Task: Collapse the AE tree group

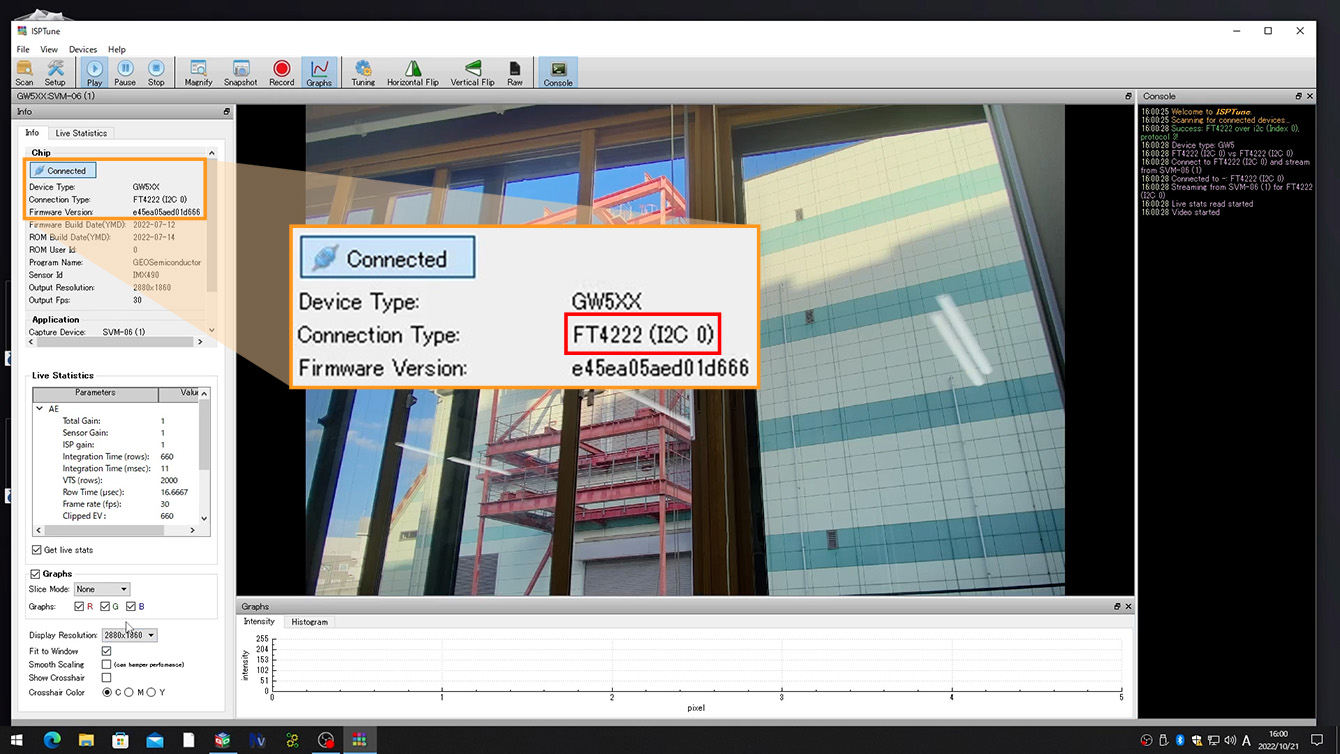Action: point(40,409)
